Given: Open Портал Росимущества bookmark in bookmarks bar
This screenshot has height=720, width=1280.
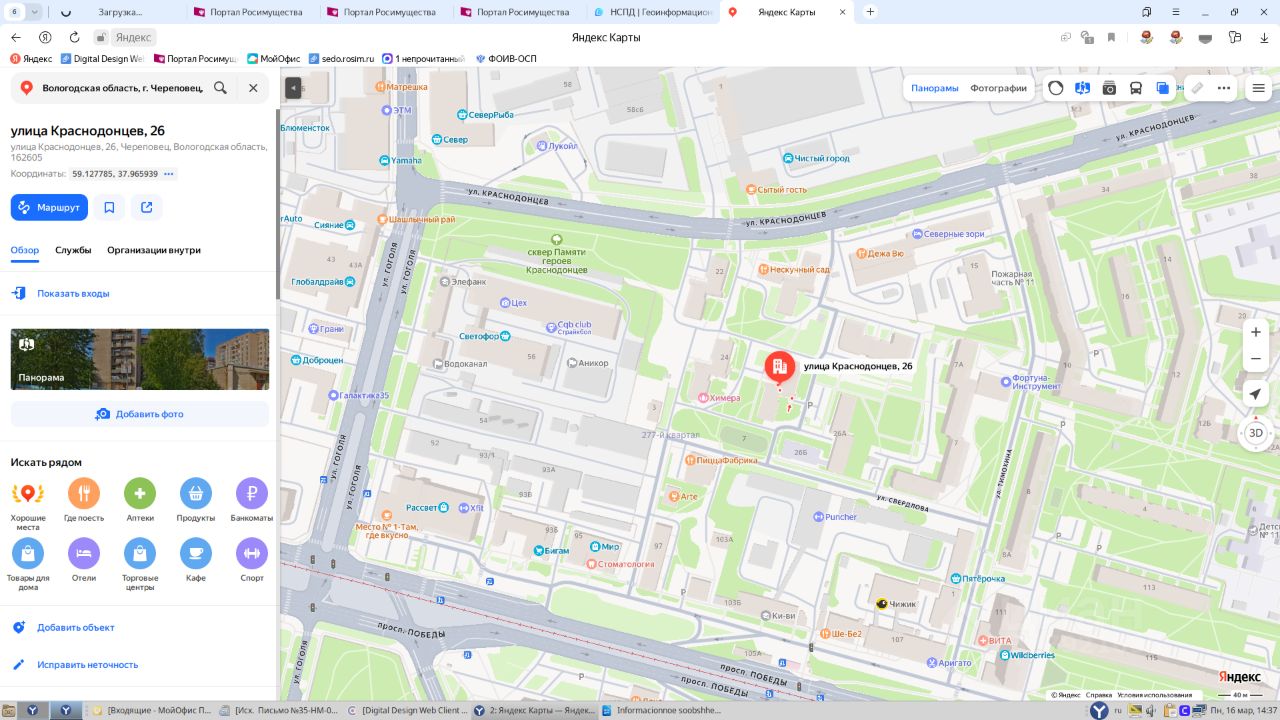Looking at the screenshot, I should tap(195, 59).
